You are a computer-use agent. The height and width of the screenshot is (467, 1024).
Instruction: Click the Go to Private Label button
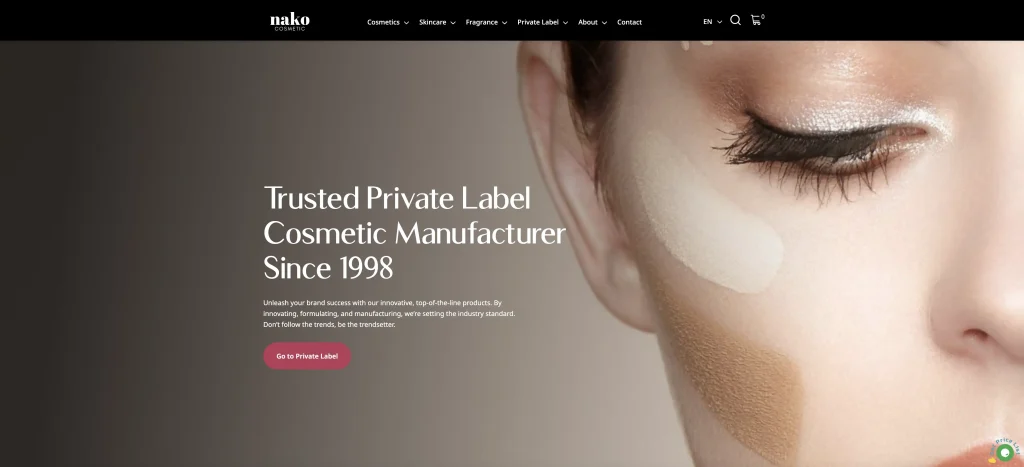coord(307,356)
